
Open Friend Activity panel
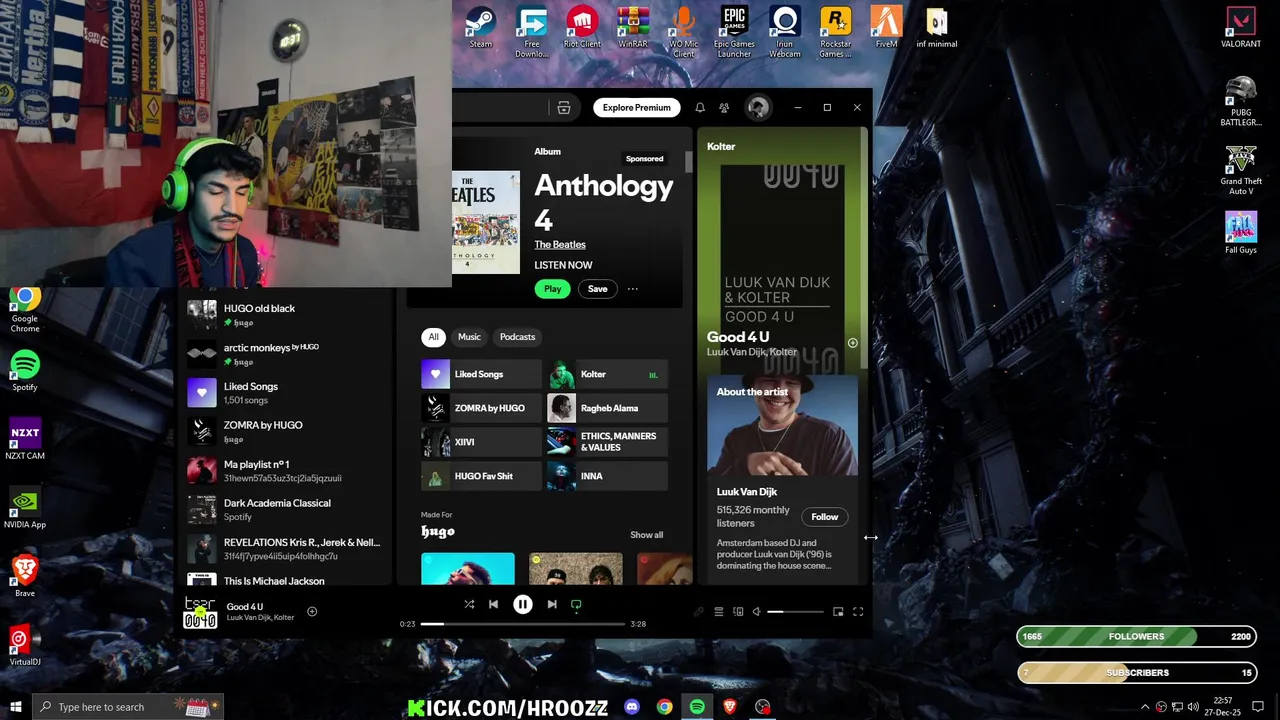724,108
